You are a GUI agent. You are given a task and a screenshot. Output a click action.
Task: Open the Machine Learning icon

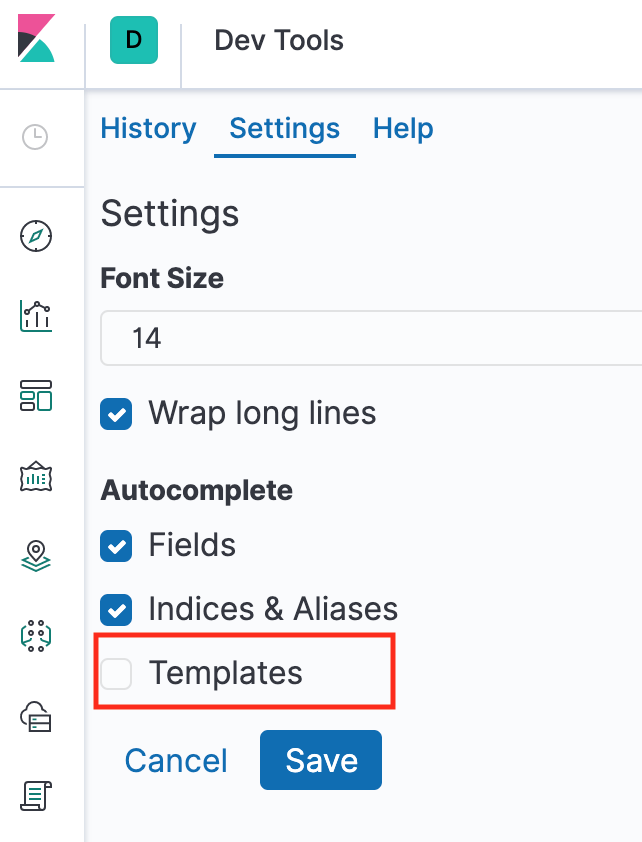34,635
